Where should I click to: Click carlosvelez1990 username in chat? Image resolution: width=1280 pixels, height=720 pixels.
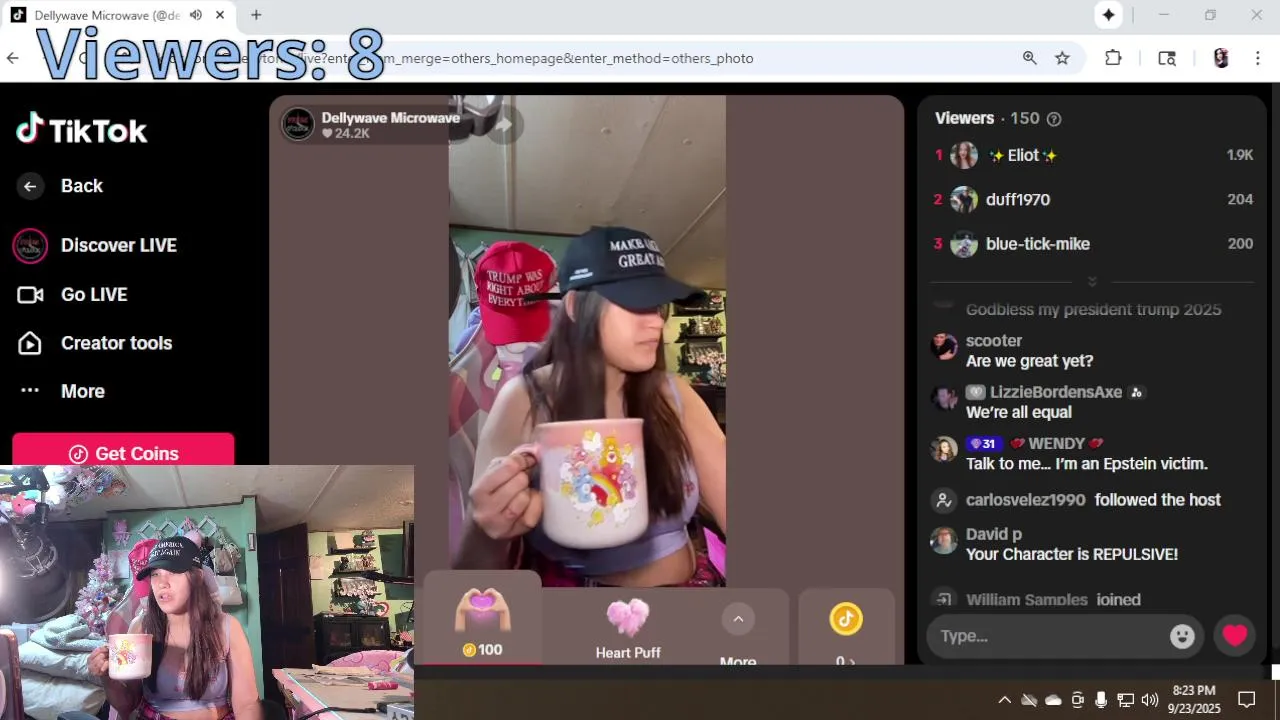point(1025,500)
